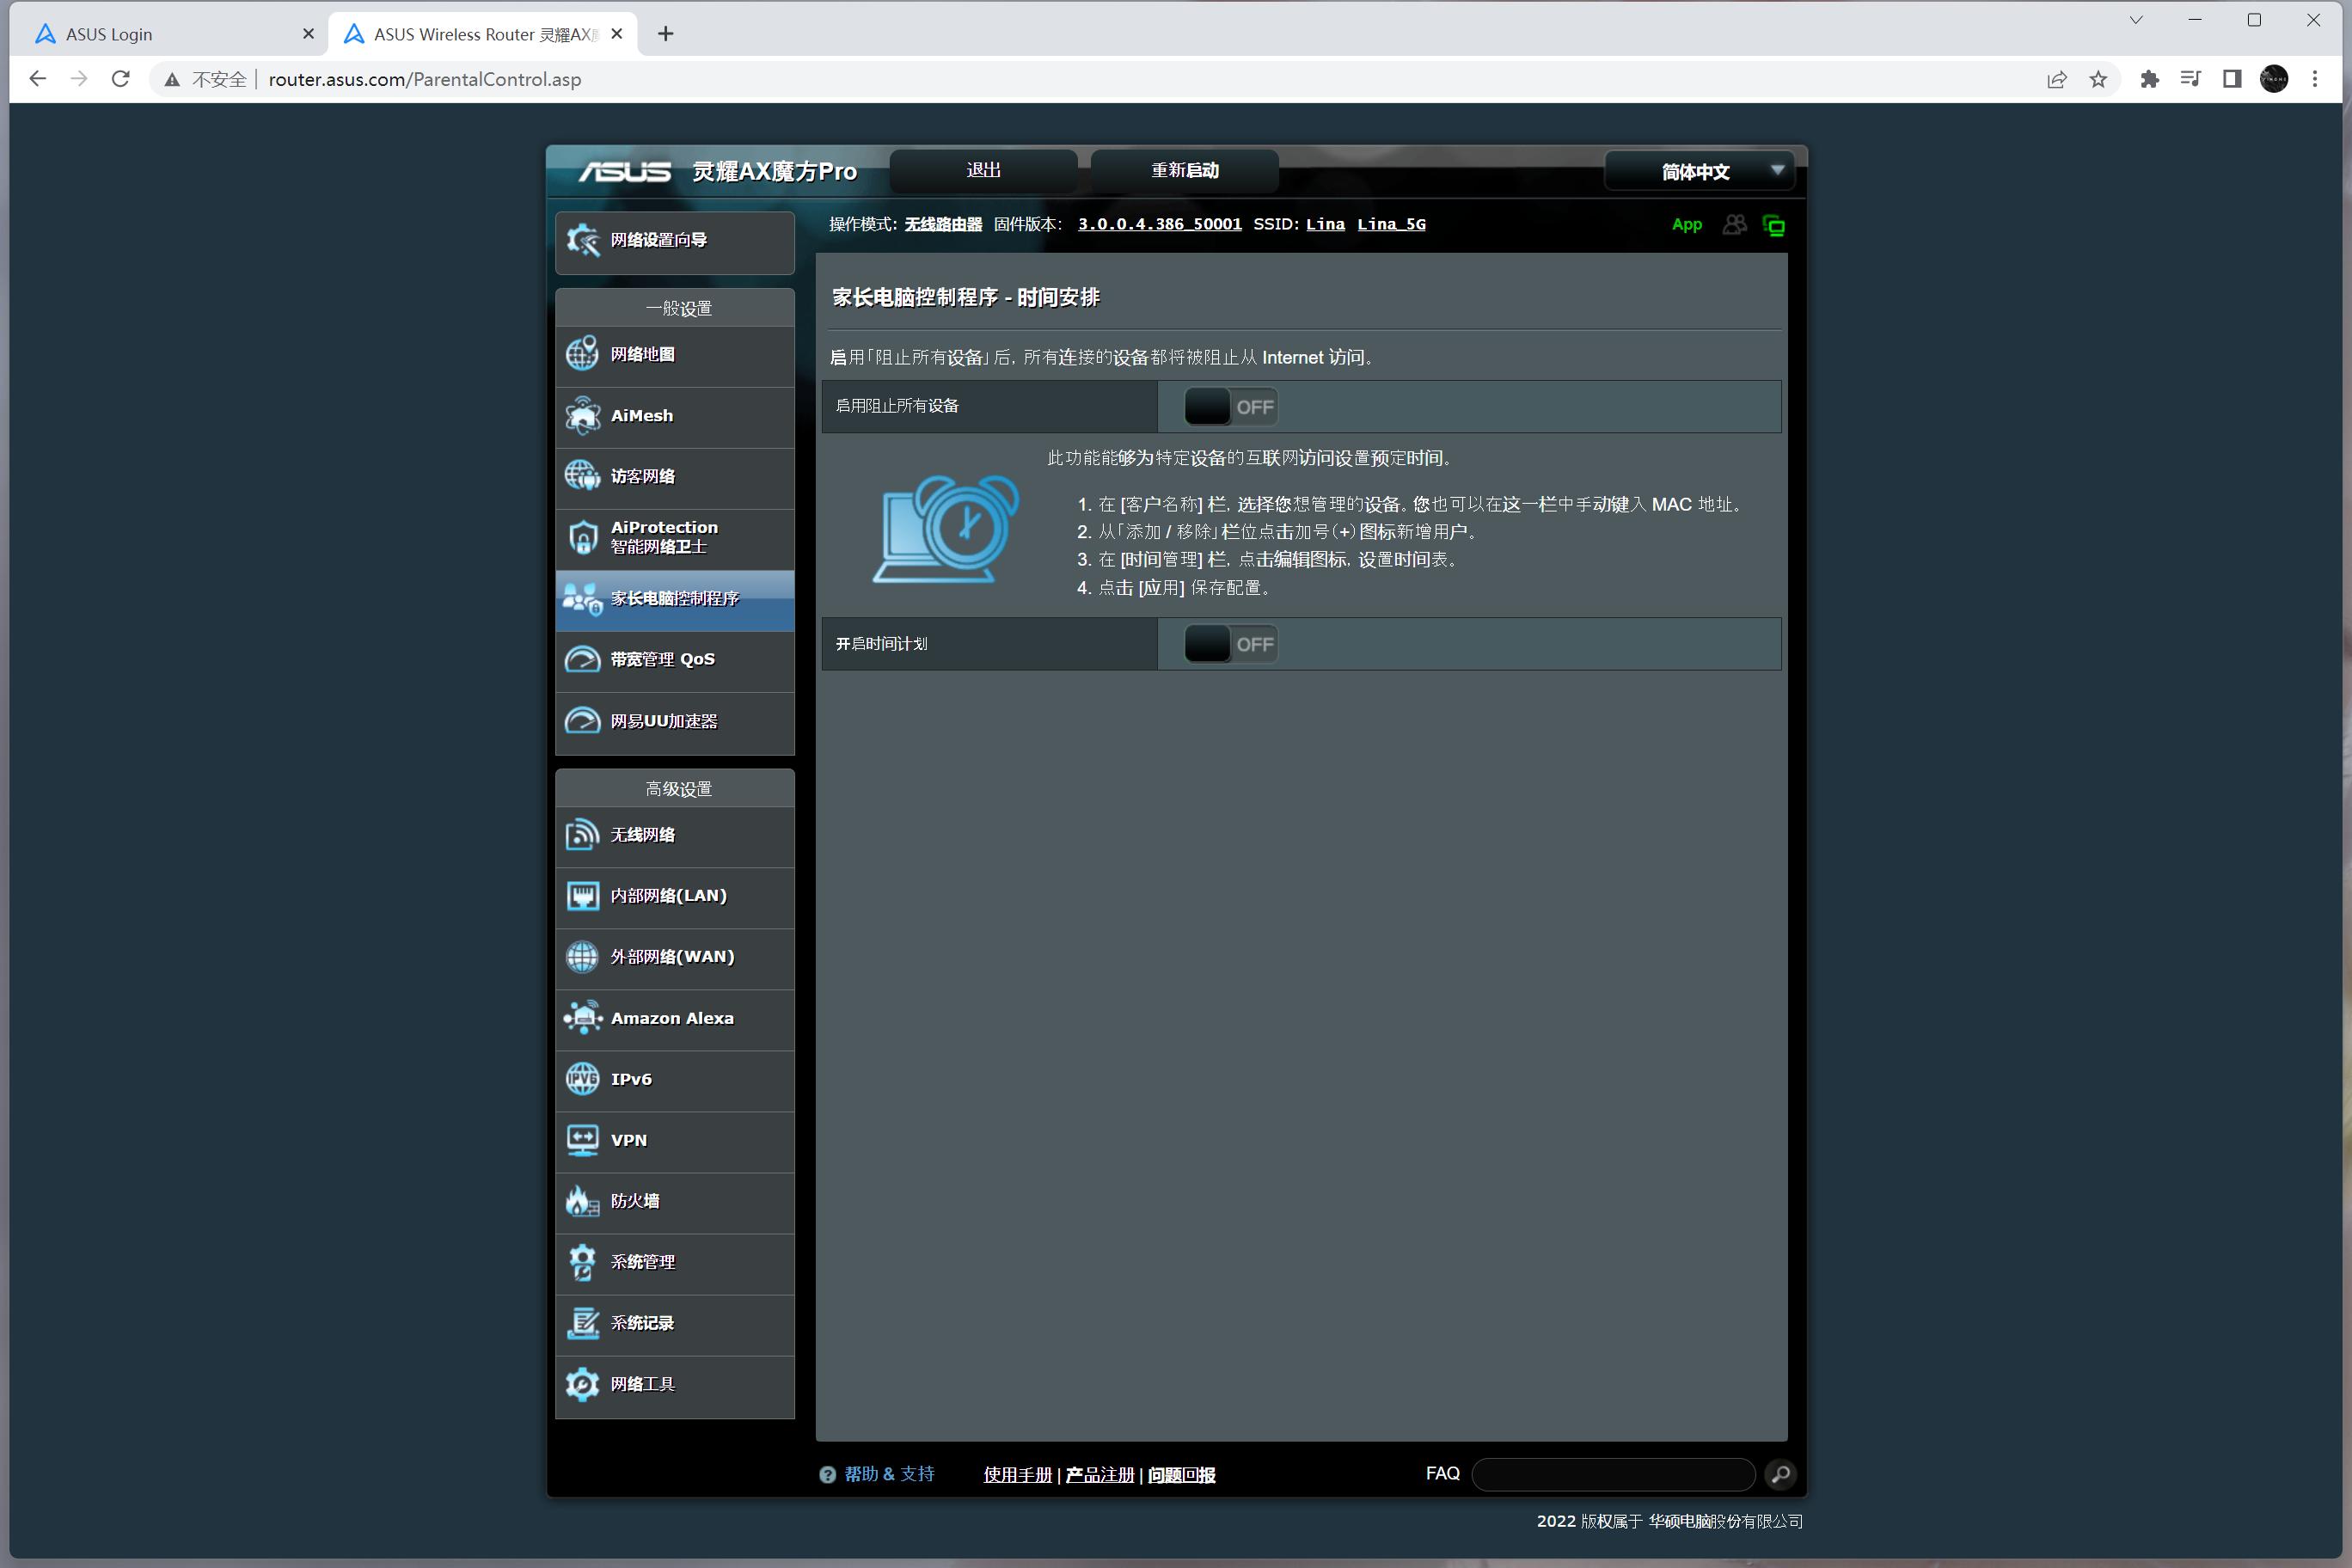
Task: Click the user clients icon next to App
Action: (x=1735, y=225)
